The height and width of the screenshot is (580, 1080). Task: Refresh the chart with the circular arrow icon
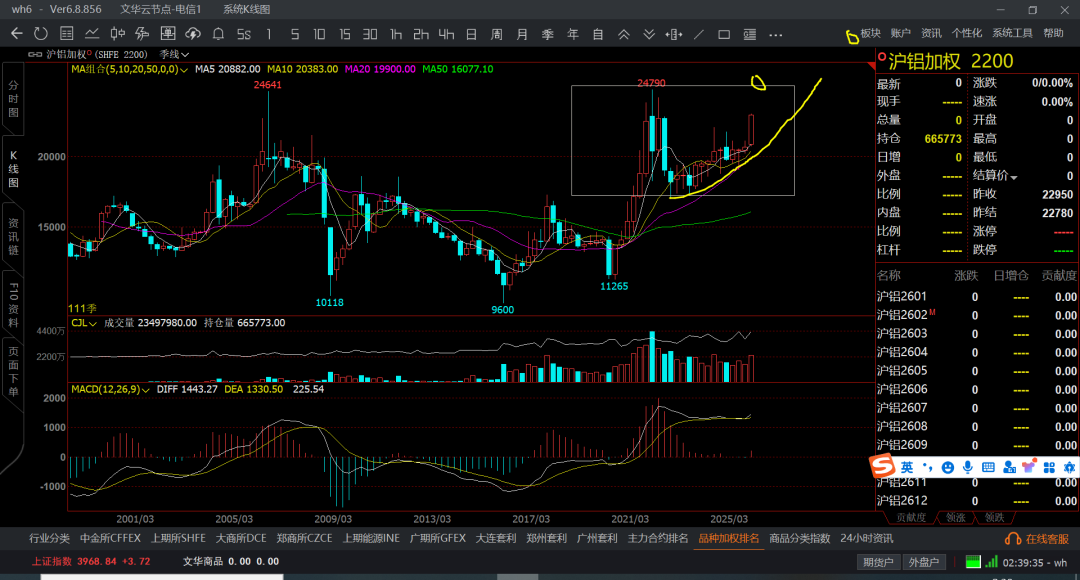pos(41,34)
